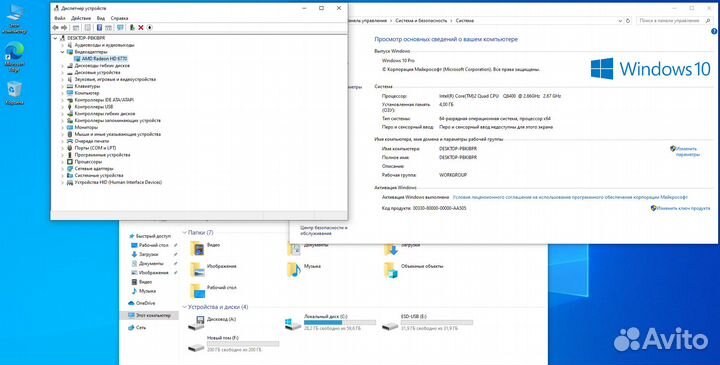Open the Справка menu in Device Manager

click(119, 18)
